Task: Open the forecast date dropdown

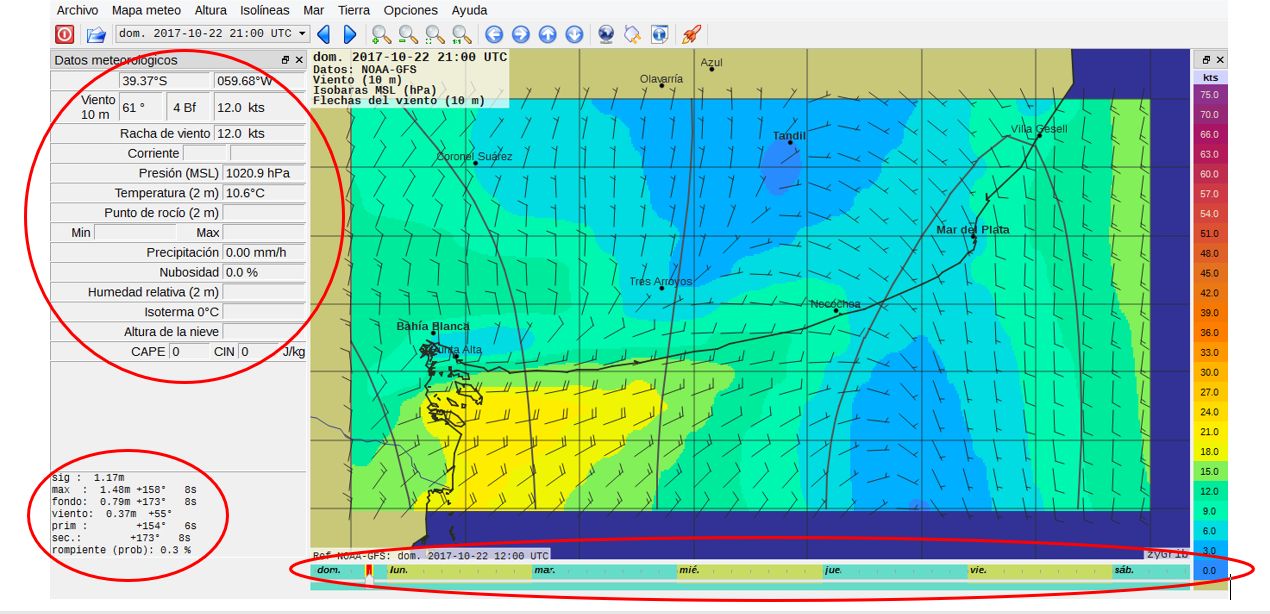Action: click(212, 34)
